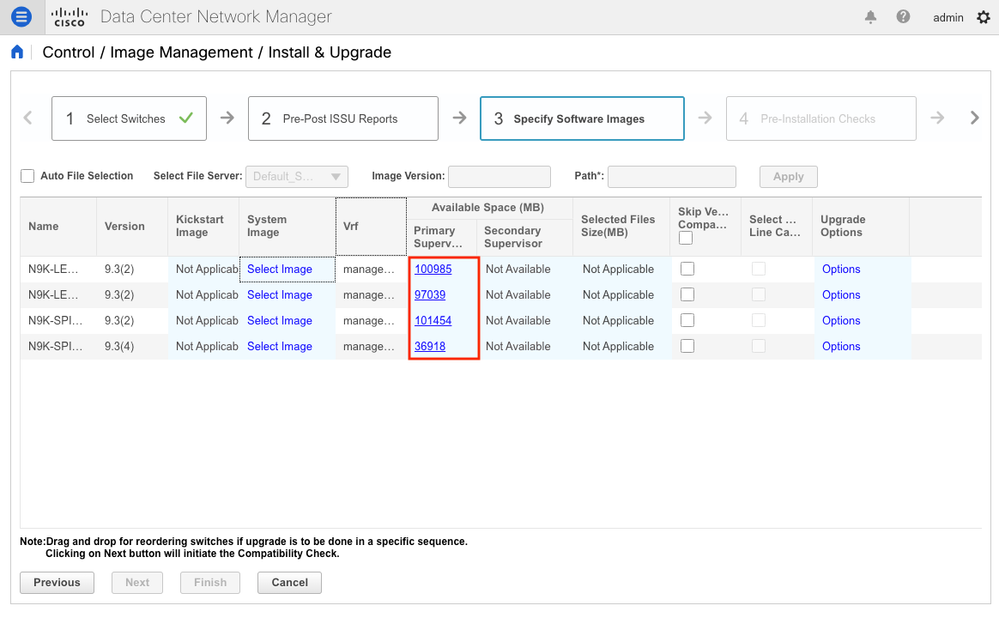Click the Next button
Viewport: 999px width, 618px height.
tap(137, 582)
